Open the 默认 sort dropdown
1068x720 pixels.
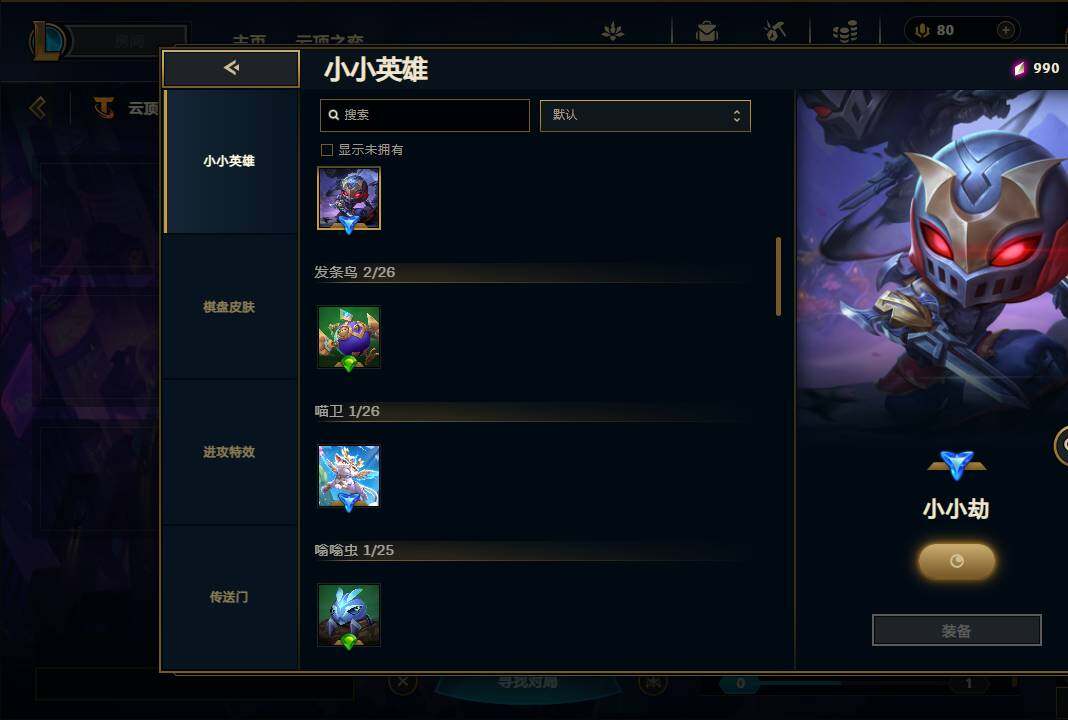645,116
